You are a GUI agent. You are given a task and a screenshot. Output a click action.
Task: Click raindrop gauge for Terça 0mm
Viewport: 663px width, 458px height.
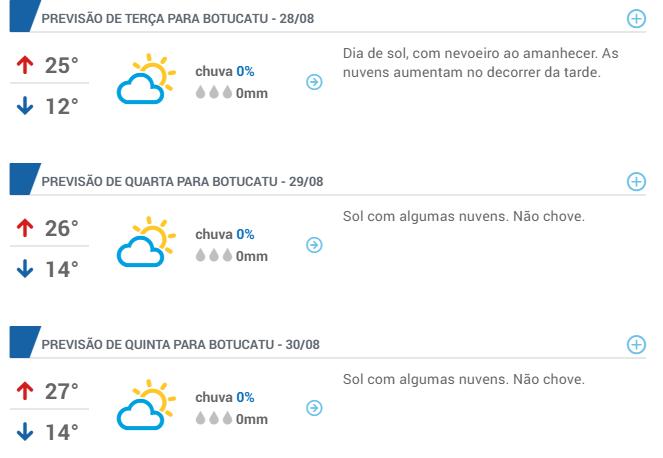(x=214, y=92)
